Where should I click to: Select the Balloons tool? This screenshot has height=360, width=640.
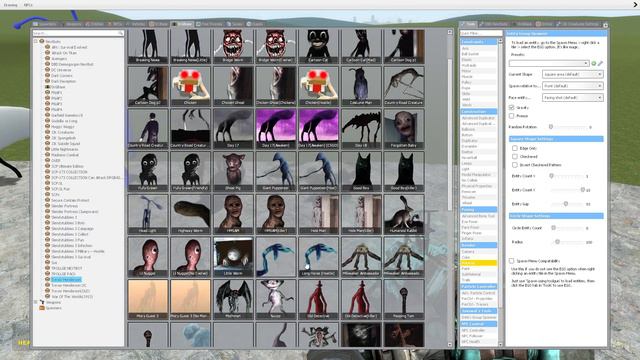point(478,129)
